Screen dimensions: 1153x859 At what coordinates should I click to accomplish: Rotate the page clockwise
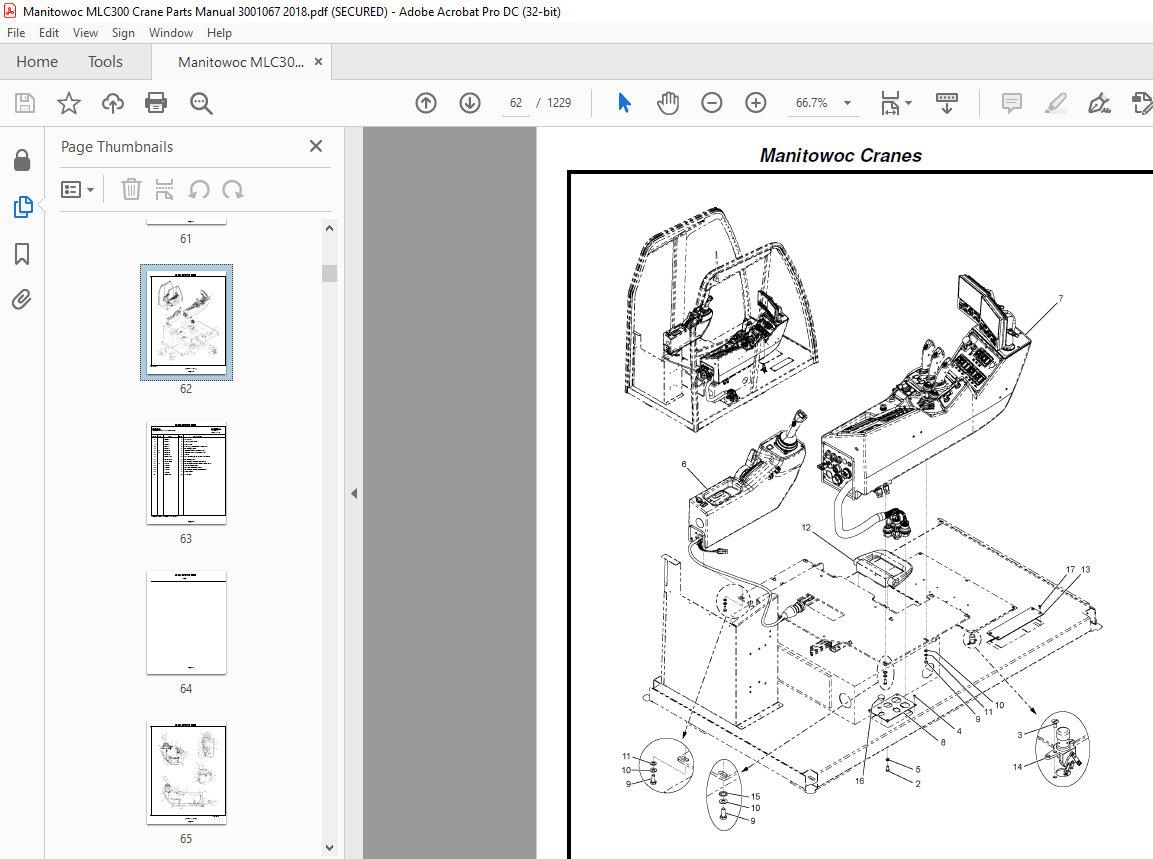(x=233, y=190)
